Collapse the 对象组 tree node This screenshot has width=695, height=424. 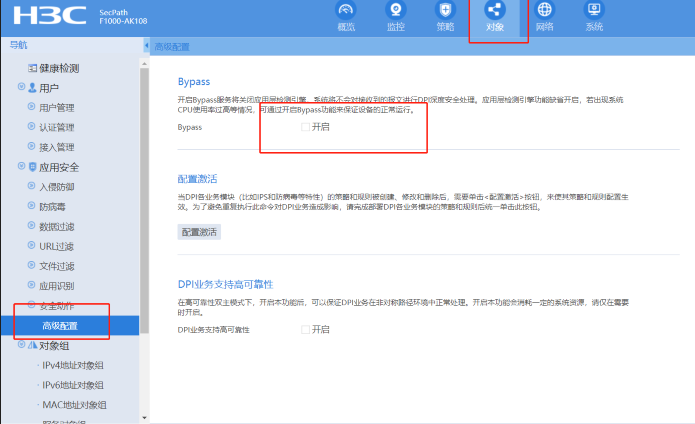pos(21,344)
